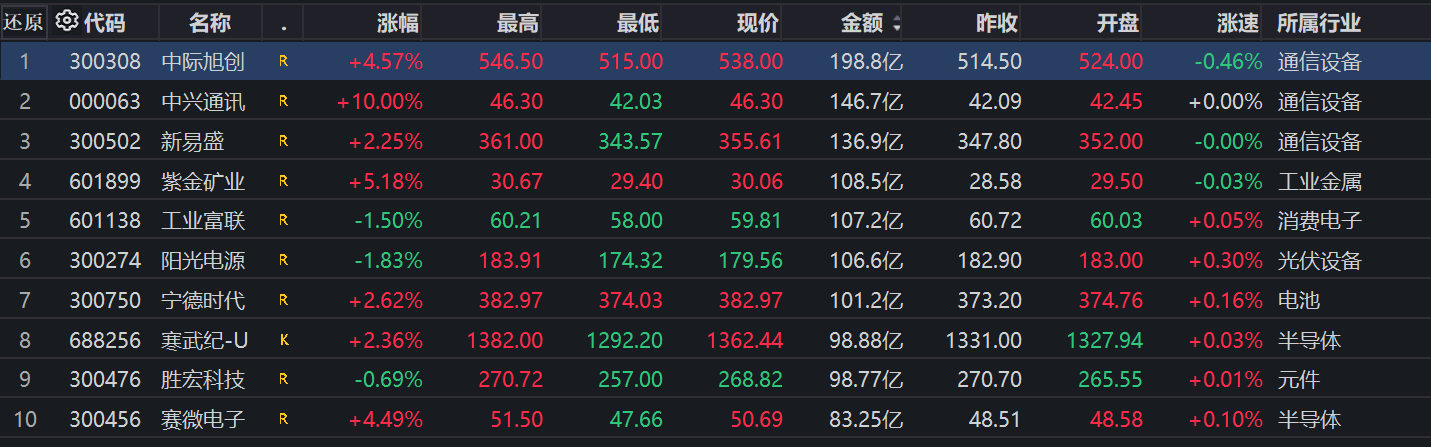
Task: Click the R marker for 中兴通讯
Action: click(283, 101)
